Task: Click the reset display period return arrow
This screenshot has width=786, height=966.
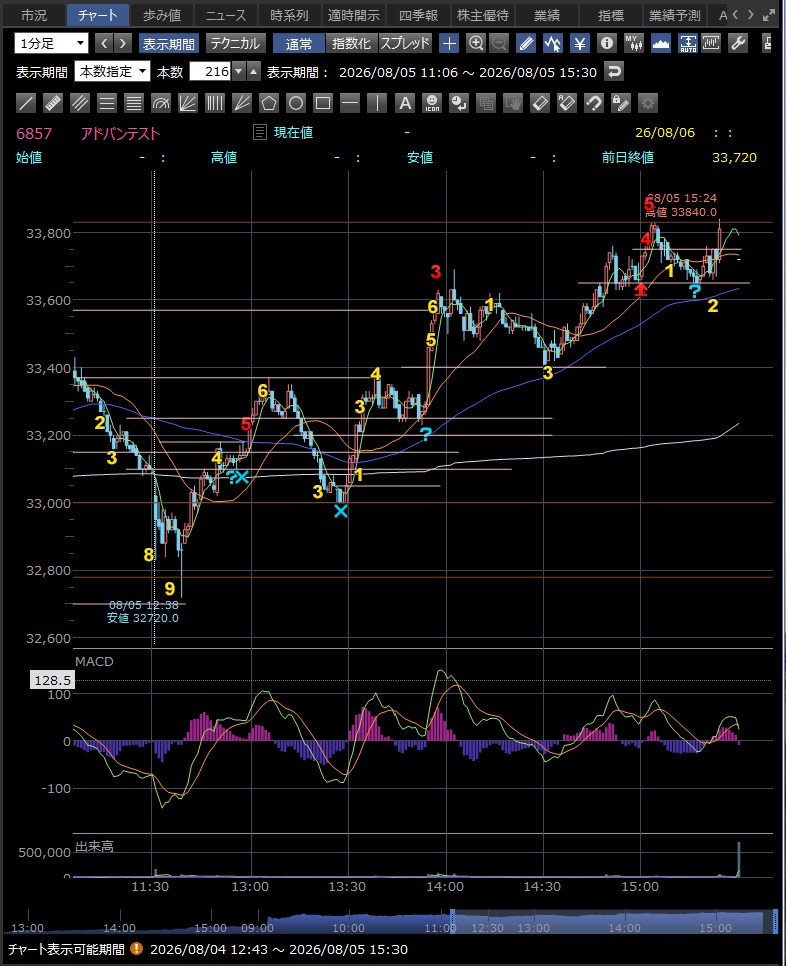Action: (614, 71)
